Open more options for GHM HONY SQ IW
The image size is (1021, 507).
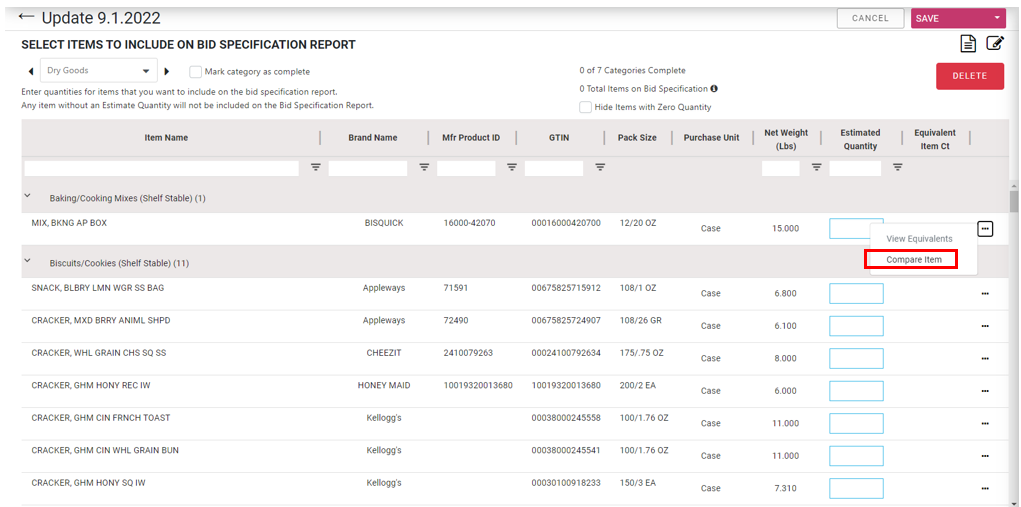pyautogui.click(x=985, y=488)
